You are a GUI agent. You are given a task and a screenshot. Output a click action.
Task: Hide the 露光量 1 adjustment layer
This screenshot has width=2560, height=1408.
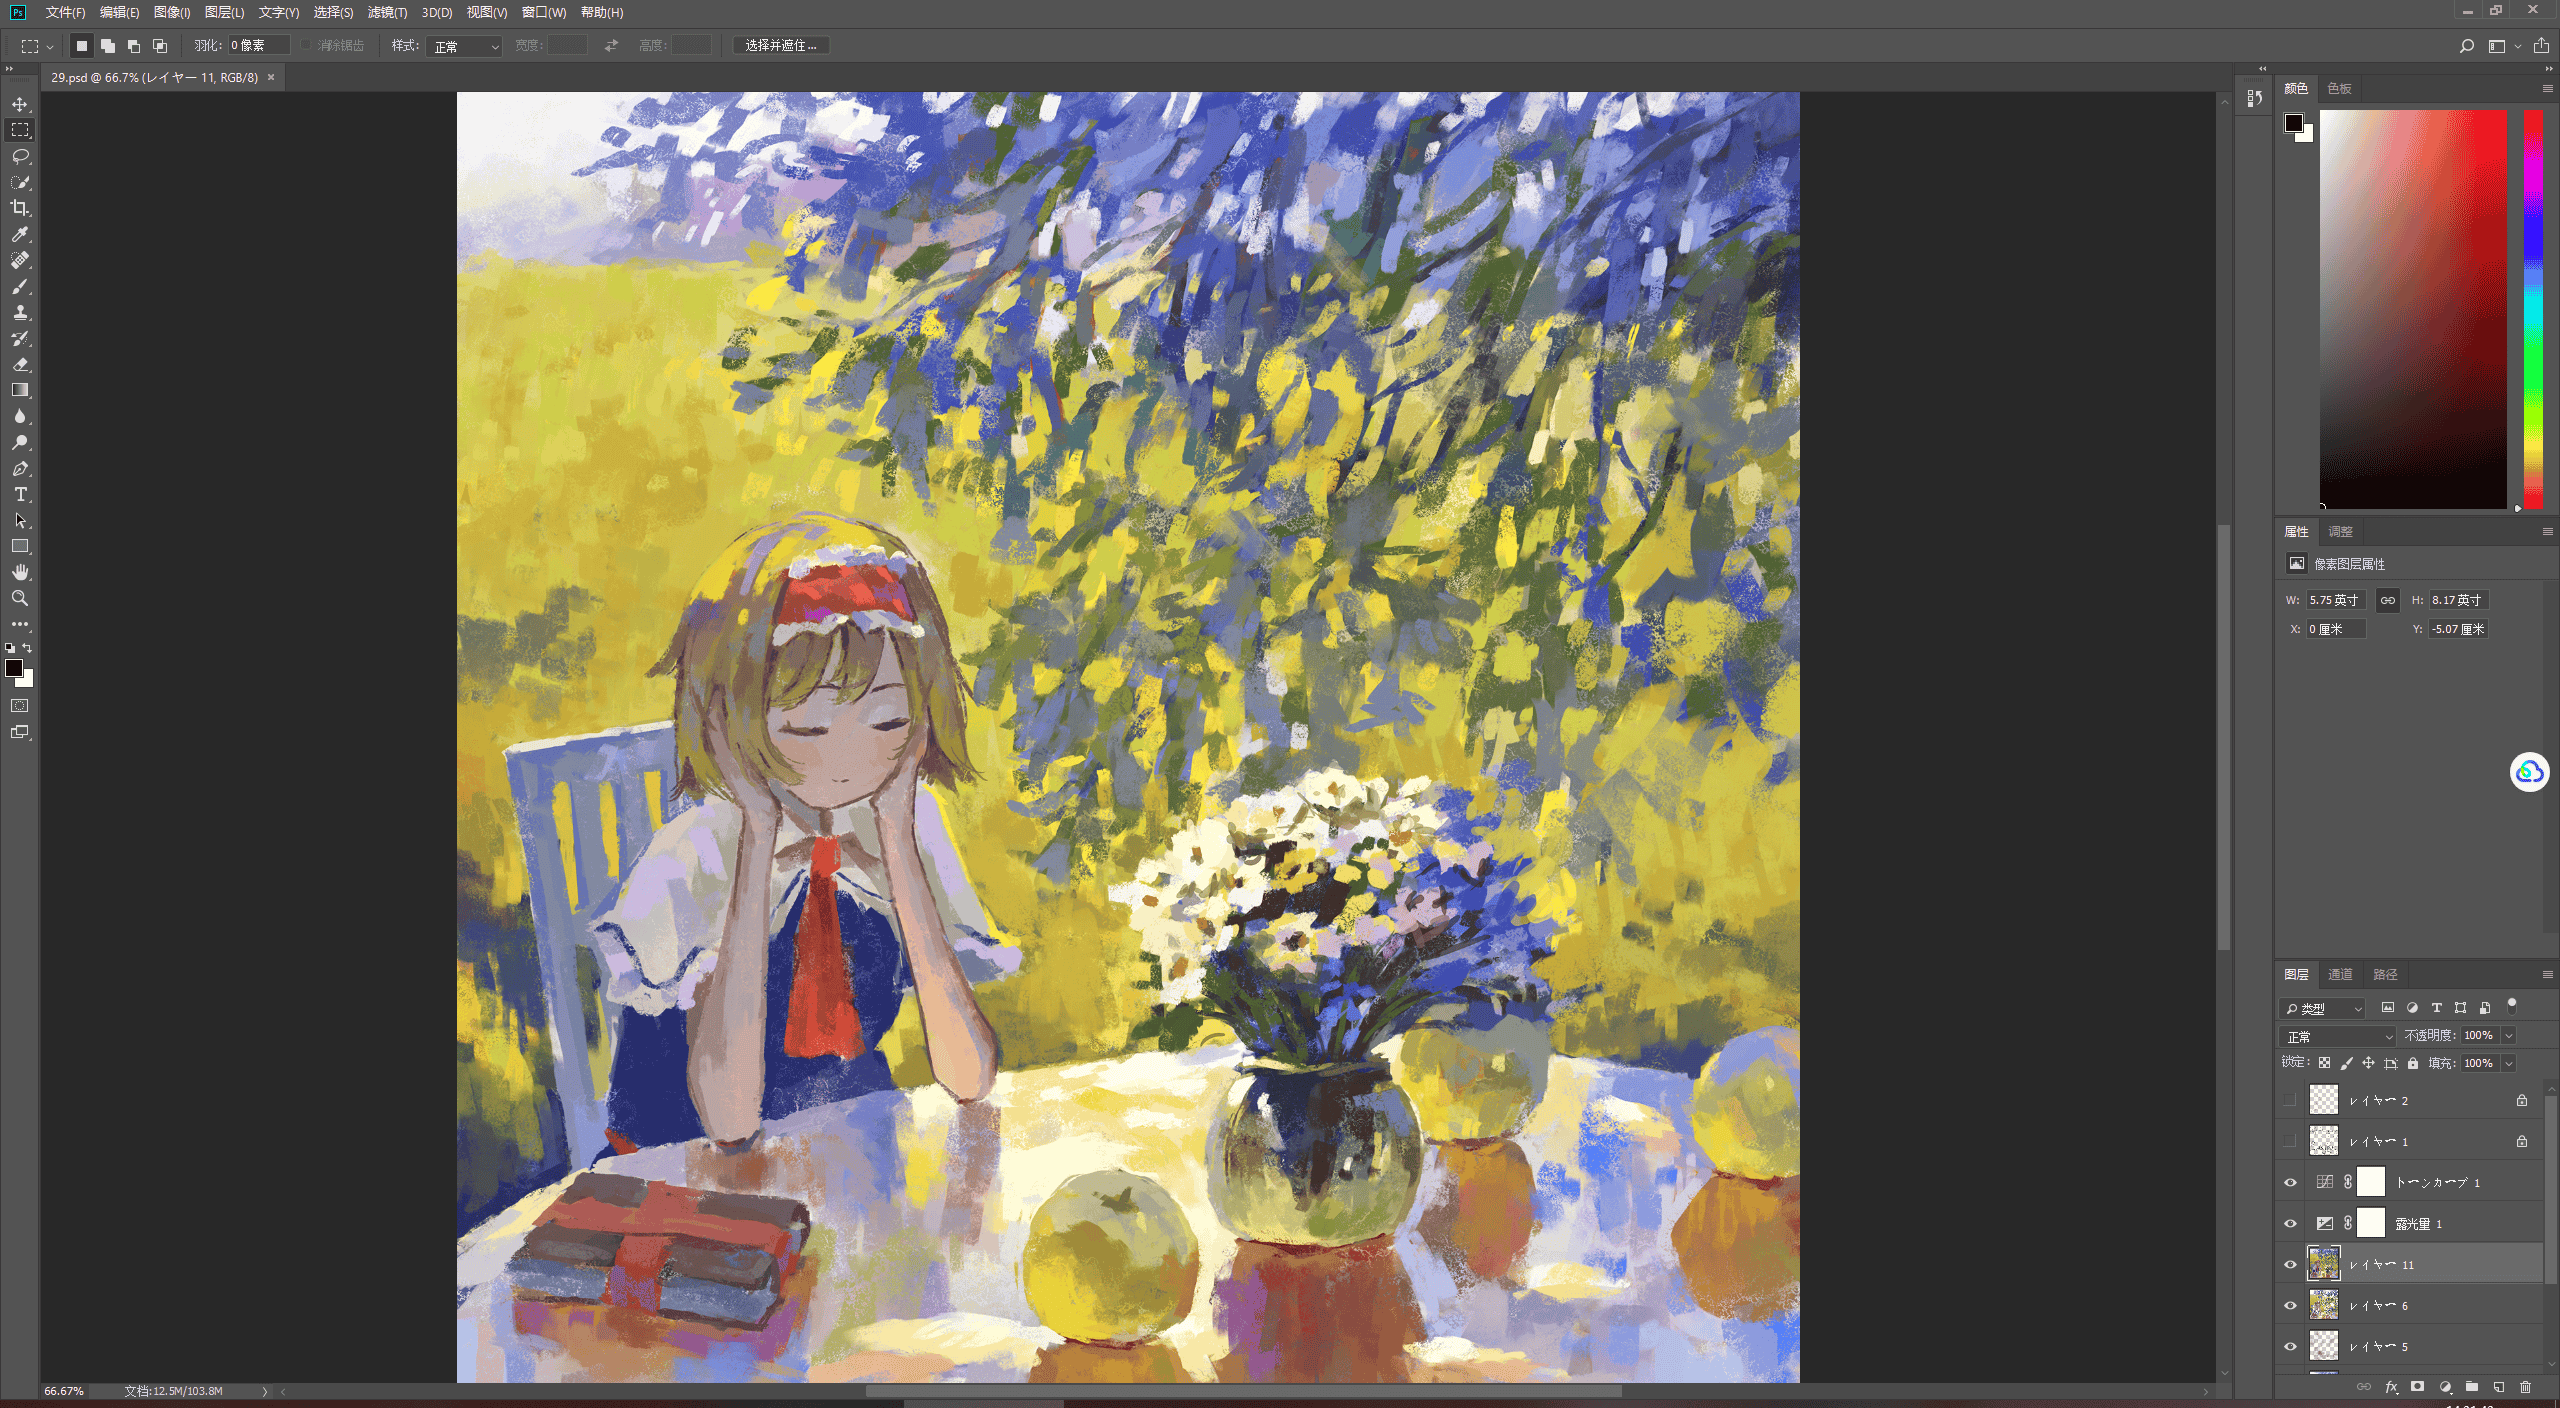coord(2290,1223)
